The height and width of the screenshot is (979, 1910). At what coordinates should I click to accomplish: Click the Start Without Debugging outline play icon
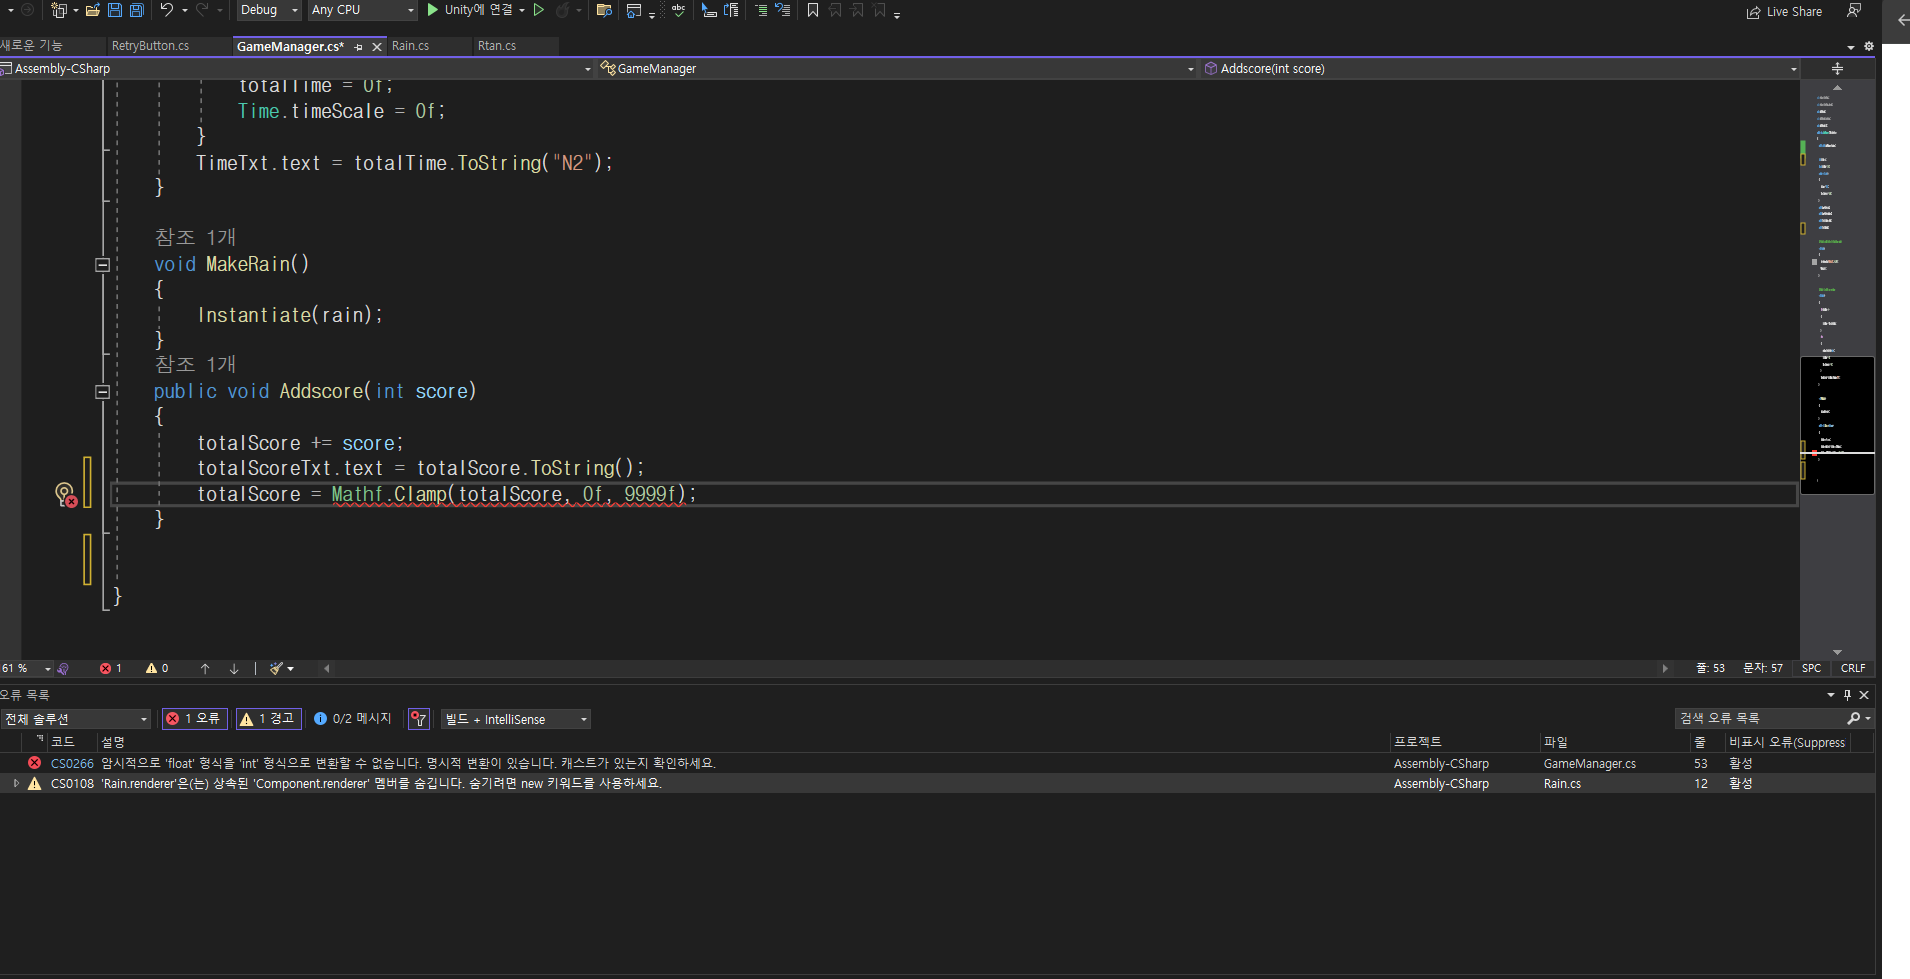pos(539,10)
